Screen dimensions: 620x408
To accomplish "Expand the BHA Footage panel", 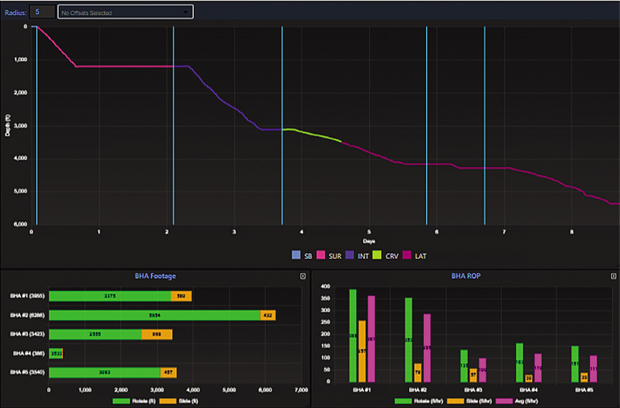I will [302, 275].
